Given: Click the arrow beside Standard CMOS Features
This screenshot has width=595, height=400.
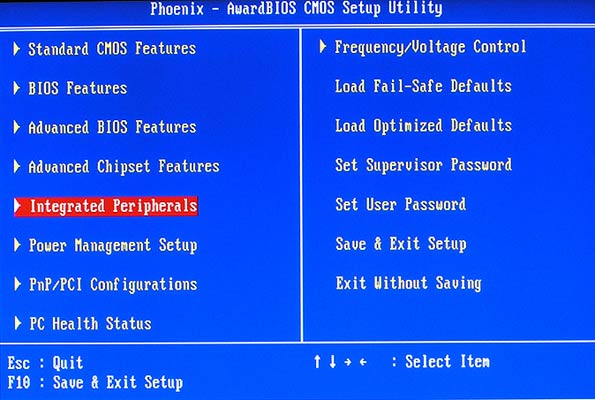Looking at the screenshot, I should point(17,49).
